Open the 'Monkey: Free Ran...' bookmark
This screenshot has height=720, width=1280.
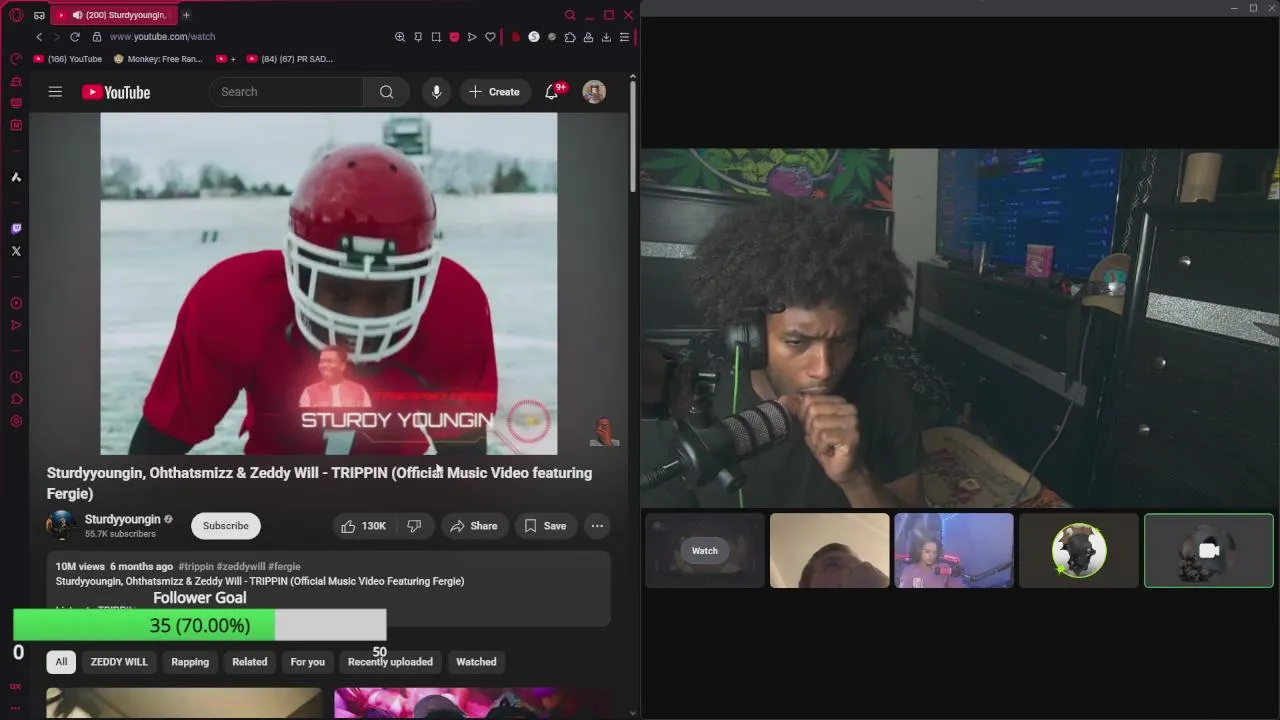coord(158,59)
